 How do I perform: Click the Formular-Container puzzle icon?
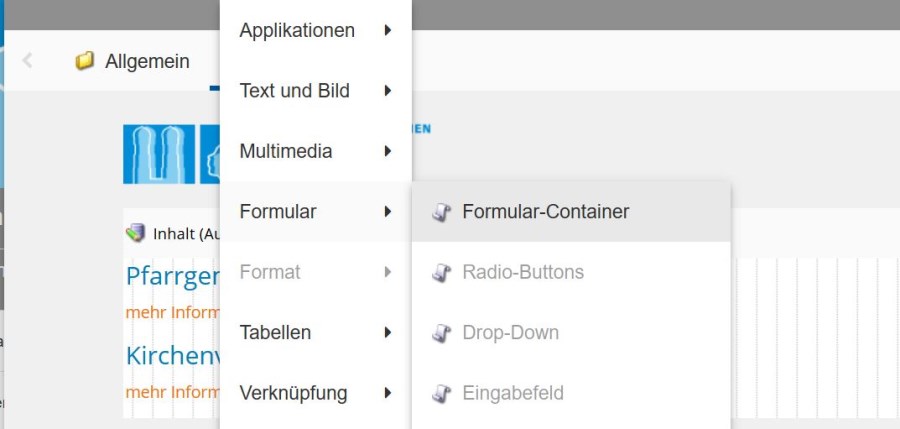pyautogui.click(x=442, y=212)
